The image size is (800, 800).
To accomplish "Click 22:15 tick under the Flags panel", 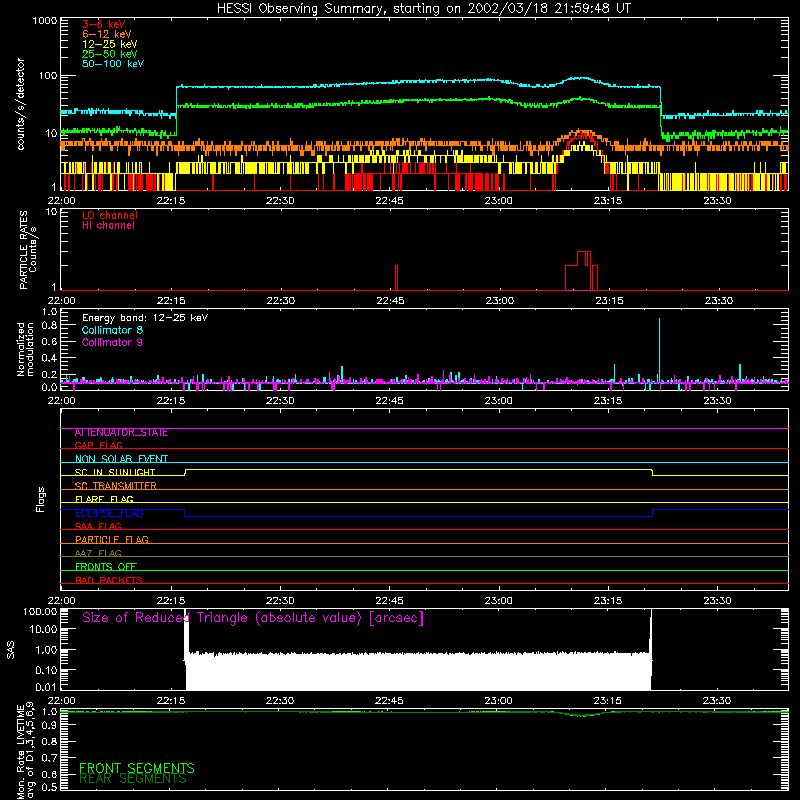I will [170, 601].
